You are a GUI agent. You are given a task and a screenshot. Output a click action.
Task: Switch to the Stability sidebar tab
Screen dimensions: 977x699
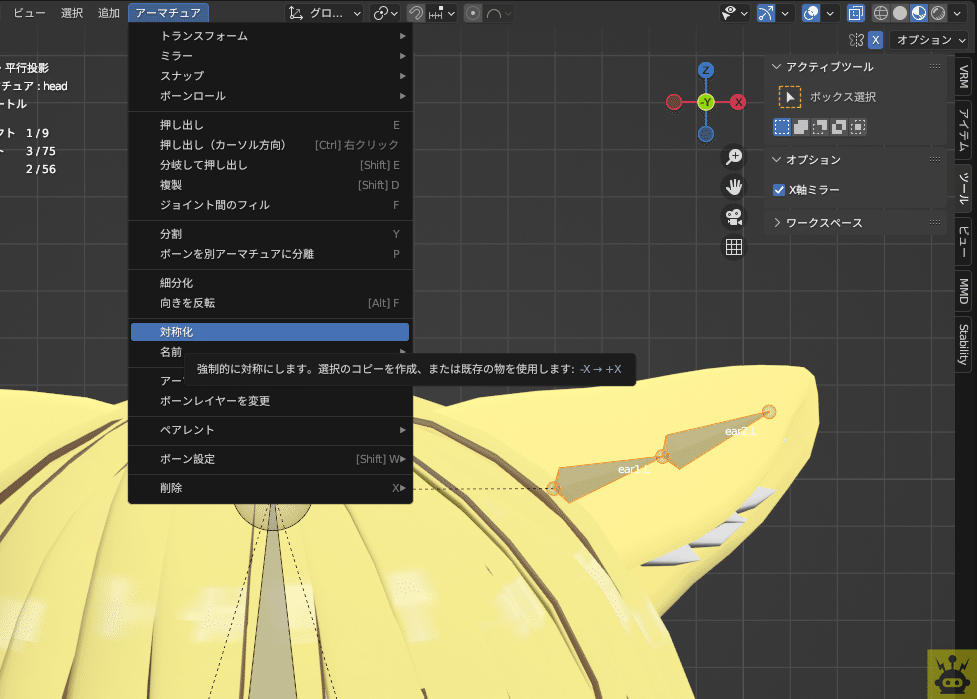coord(964,345)
